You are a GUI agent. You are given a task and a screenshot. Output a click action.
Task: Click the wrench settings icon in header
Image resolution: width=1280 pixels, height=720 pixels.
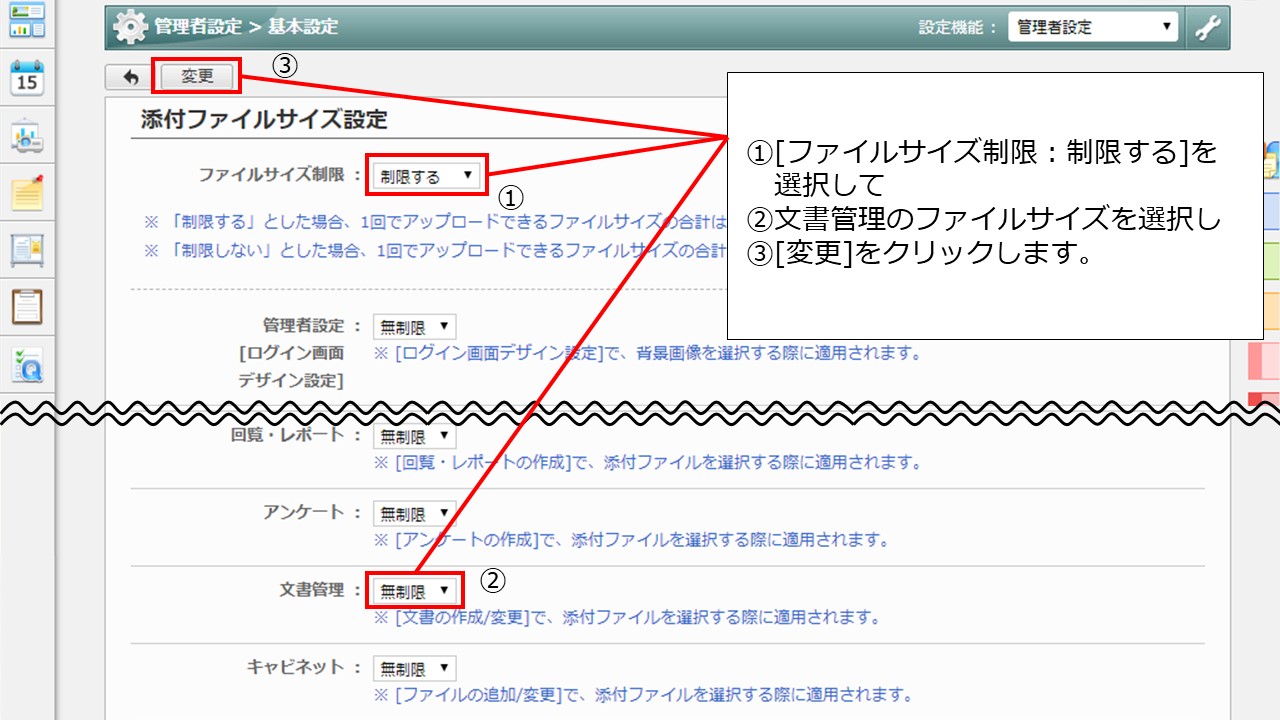point(1208,28)
